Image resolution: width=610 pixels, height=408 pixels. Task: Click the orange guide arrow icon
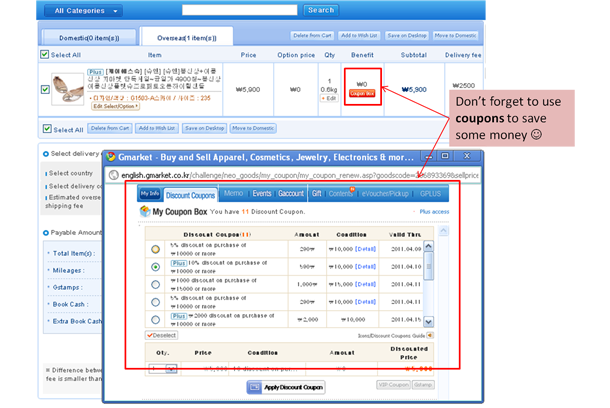tap(429, 335)
